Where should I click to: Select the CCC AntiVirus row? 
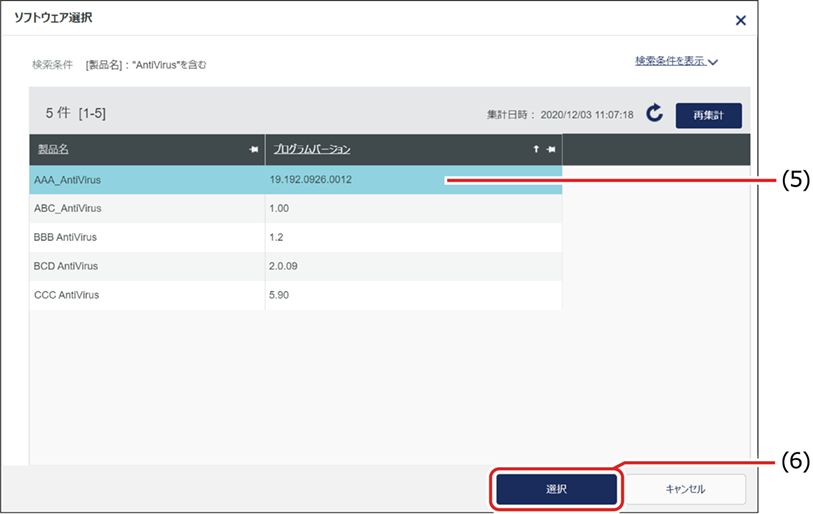[x=296, y=295]
